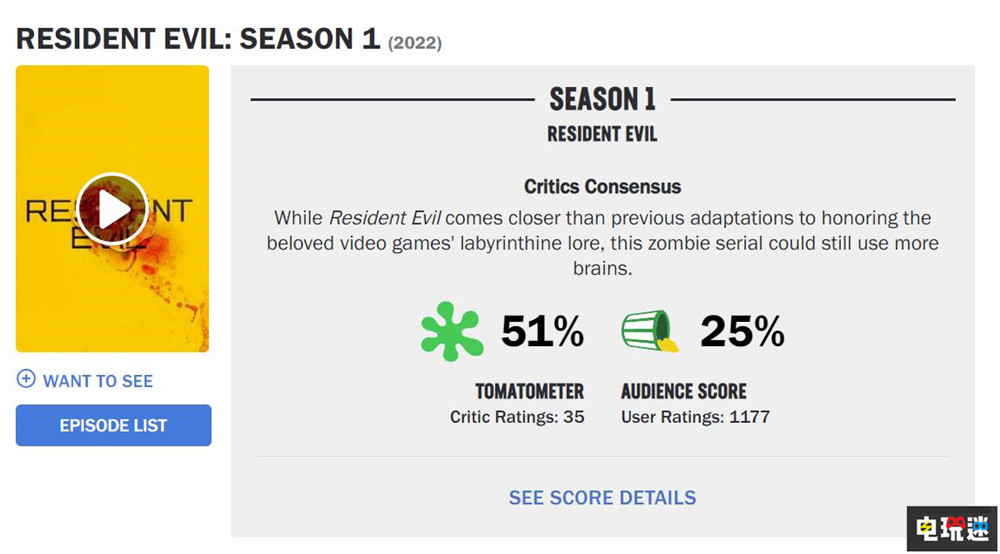Click Critic Ratings: 35 count
The width and height of the screenshot is (1000, 554).
tap(517, 416)
